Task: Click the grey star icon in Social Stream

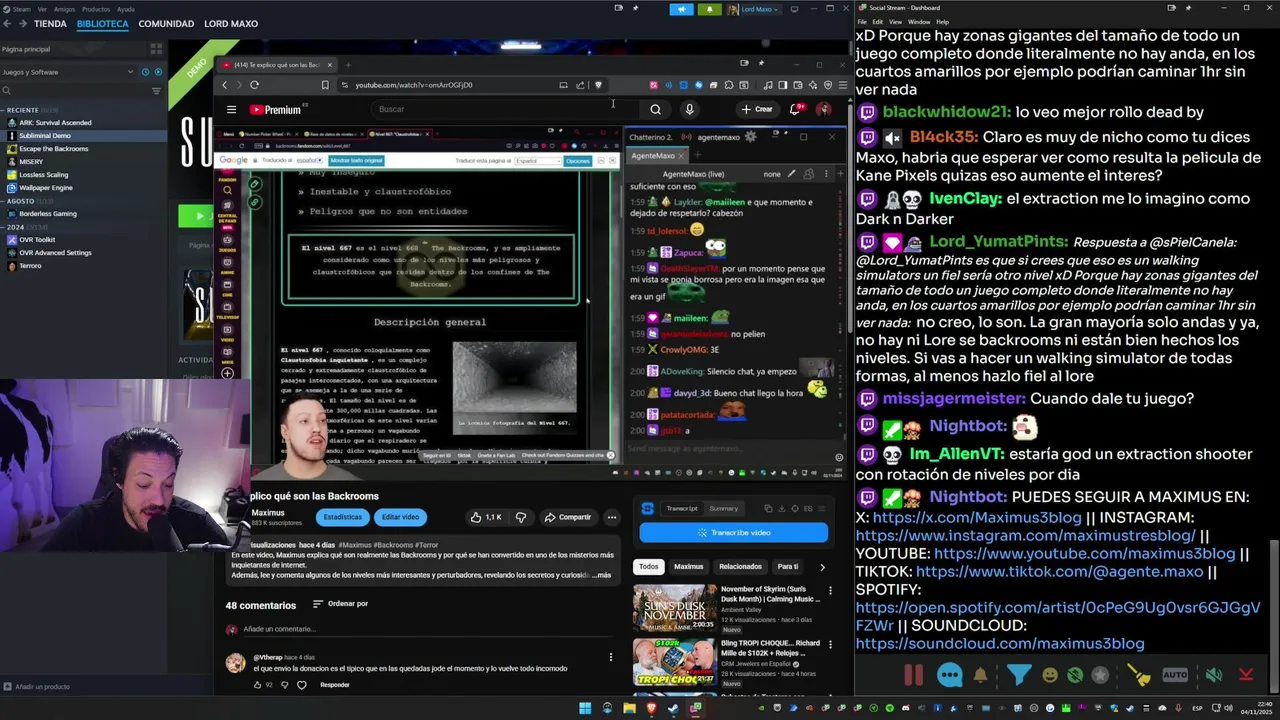Action: click(x=1100, y=675)
